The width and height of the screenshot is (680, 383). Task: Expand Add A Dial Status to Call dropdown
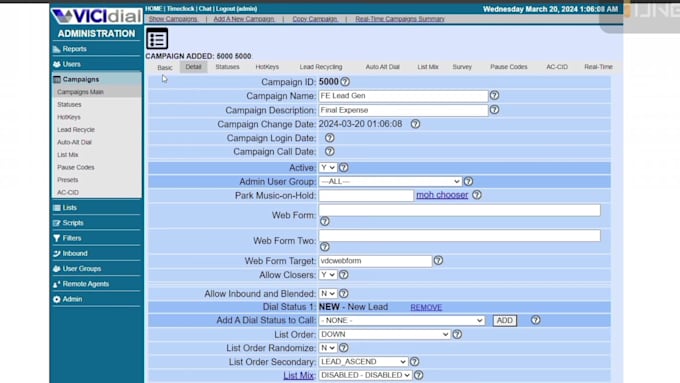[402, 321]
